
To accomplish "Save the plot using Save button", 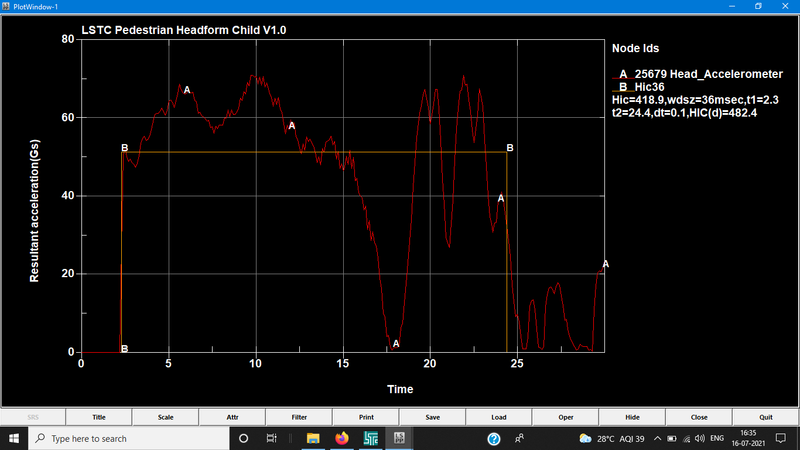I will point(432,417).
